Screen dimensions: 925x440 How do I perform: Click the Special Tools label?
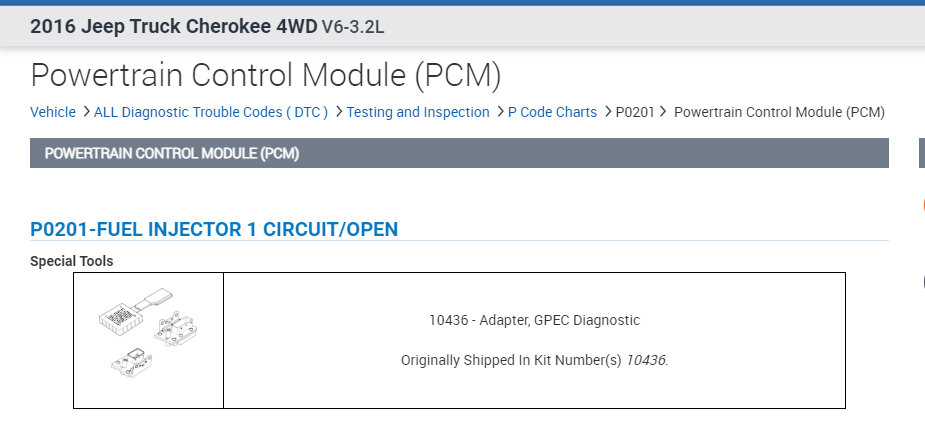[72, 261]
